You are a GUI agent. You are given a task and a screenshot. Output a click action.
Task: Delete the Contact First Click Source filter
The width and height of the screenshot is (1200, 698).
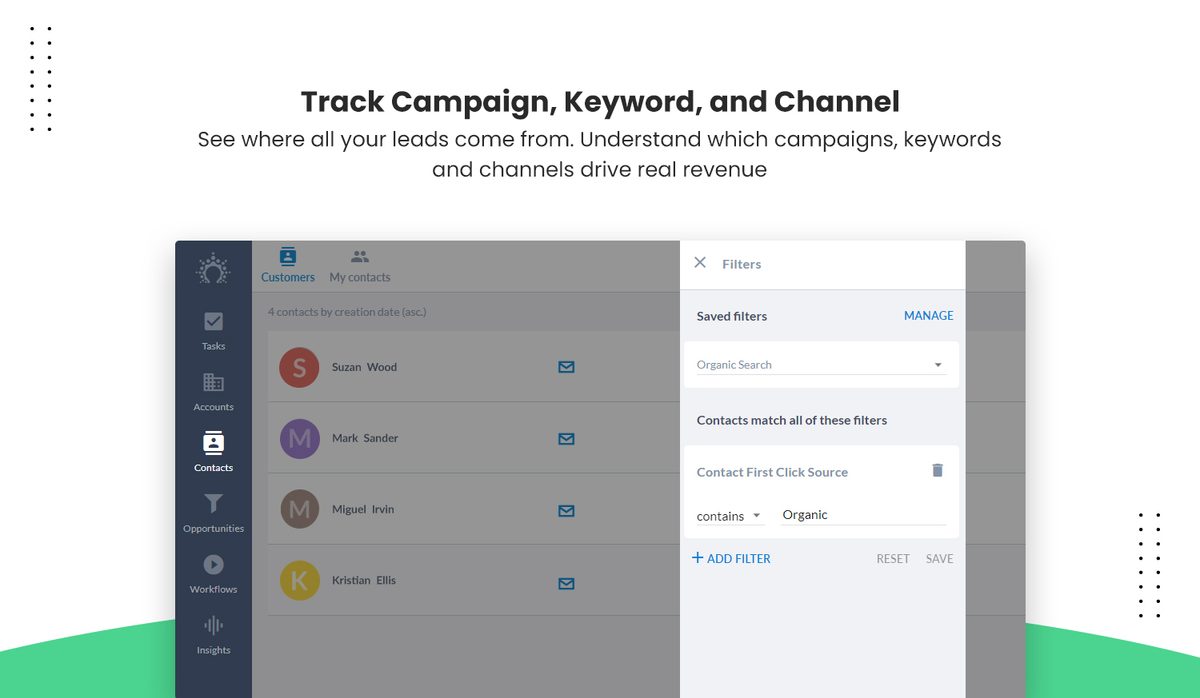coord(937,470)
